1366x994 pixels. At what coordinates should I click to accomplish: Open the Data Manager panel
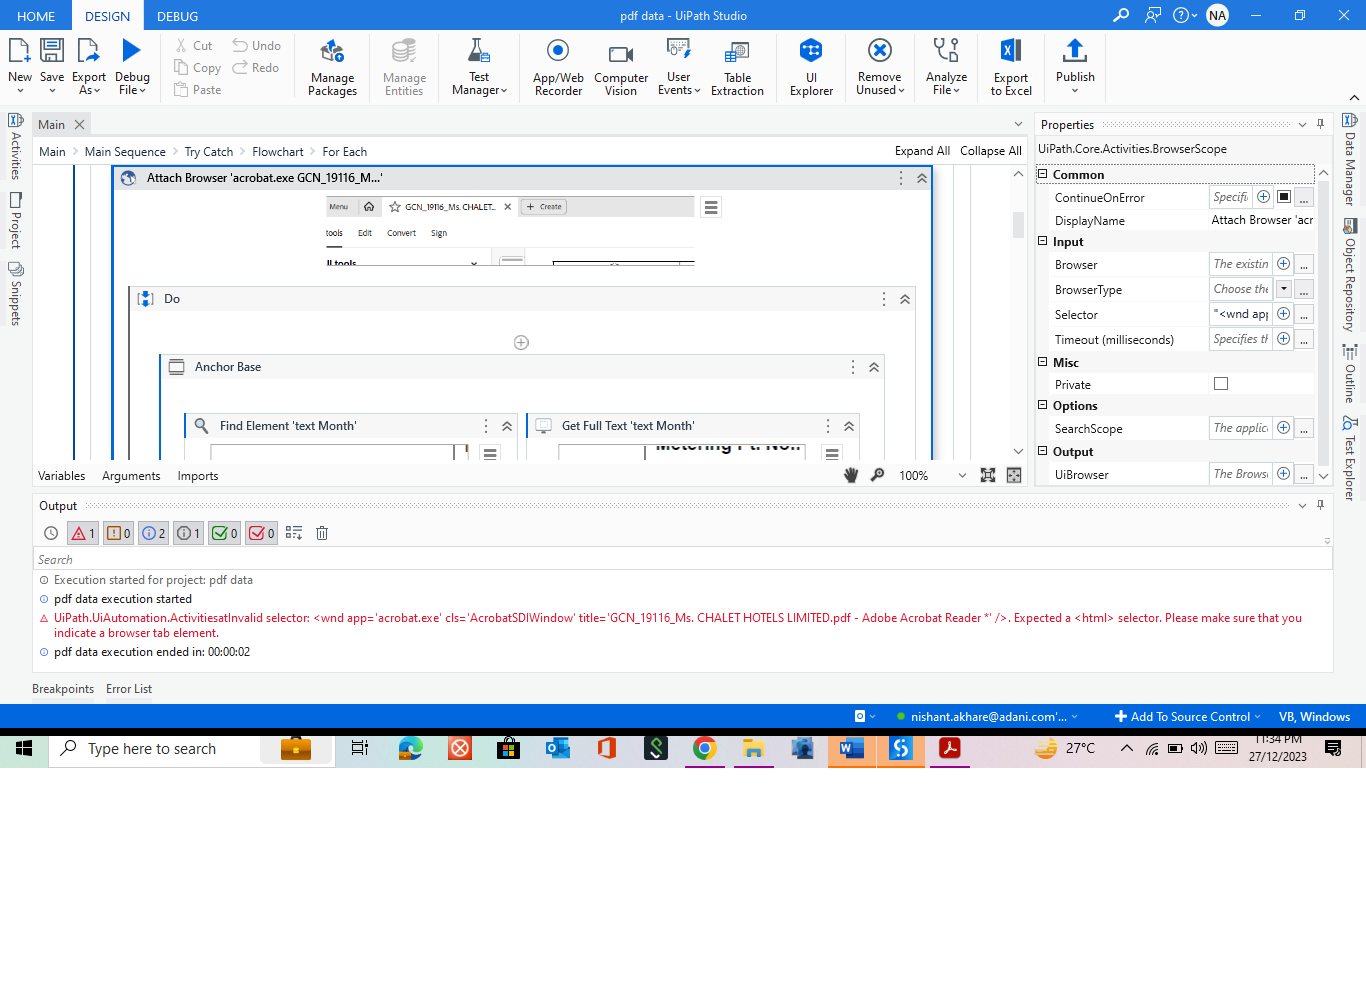(x=1350, y=159)
